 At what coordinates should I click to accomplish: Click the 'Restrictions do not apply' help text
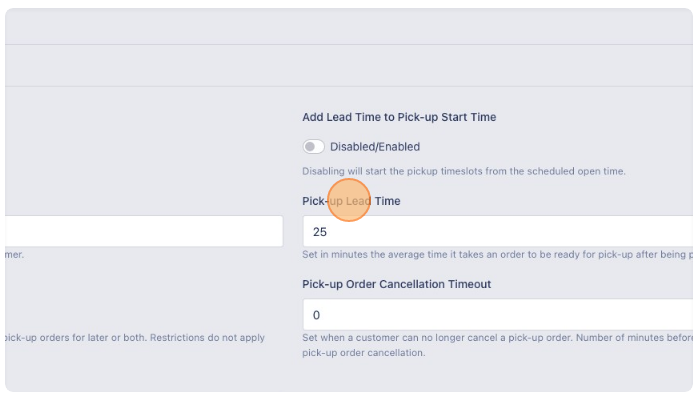pyautogui.click(x=207, y=338)
